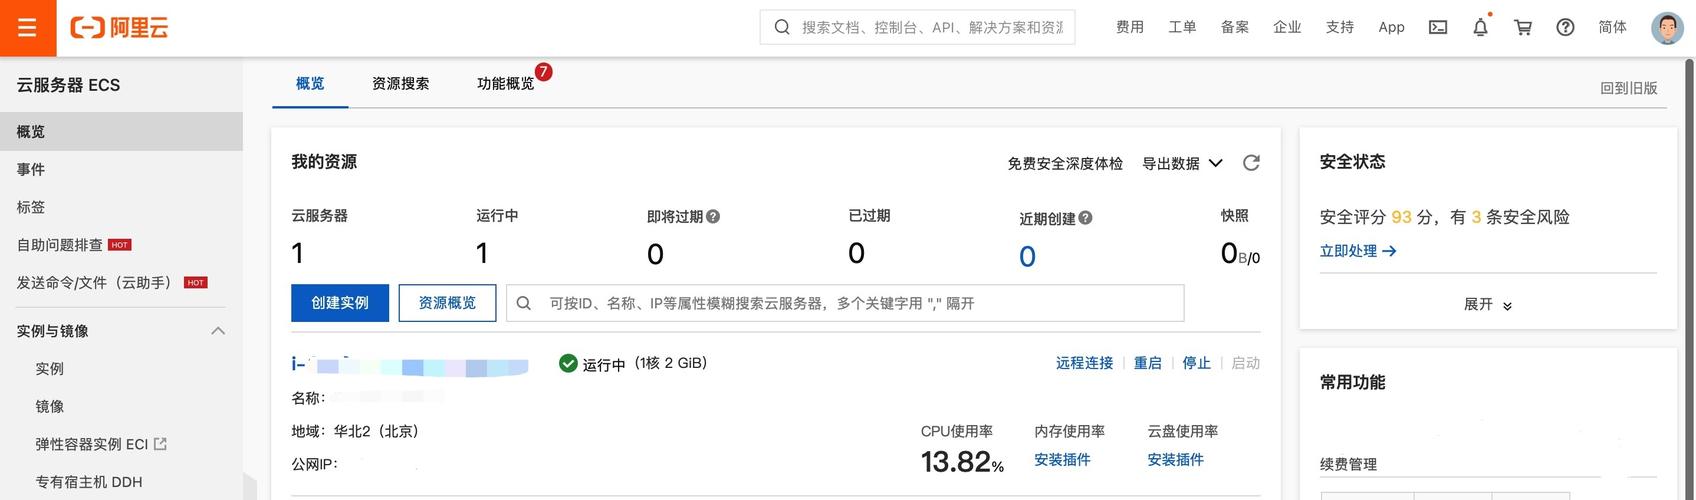Click the HOT badge beside 自助问题排查
Viewport: 1696px width, 500px height.
click(x=120, y=245)
